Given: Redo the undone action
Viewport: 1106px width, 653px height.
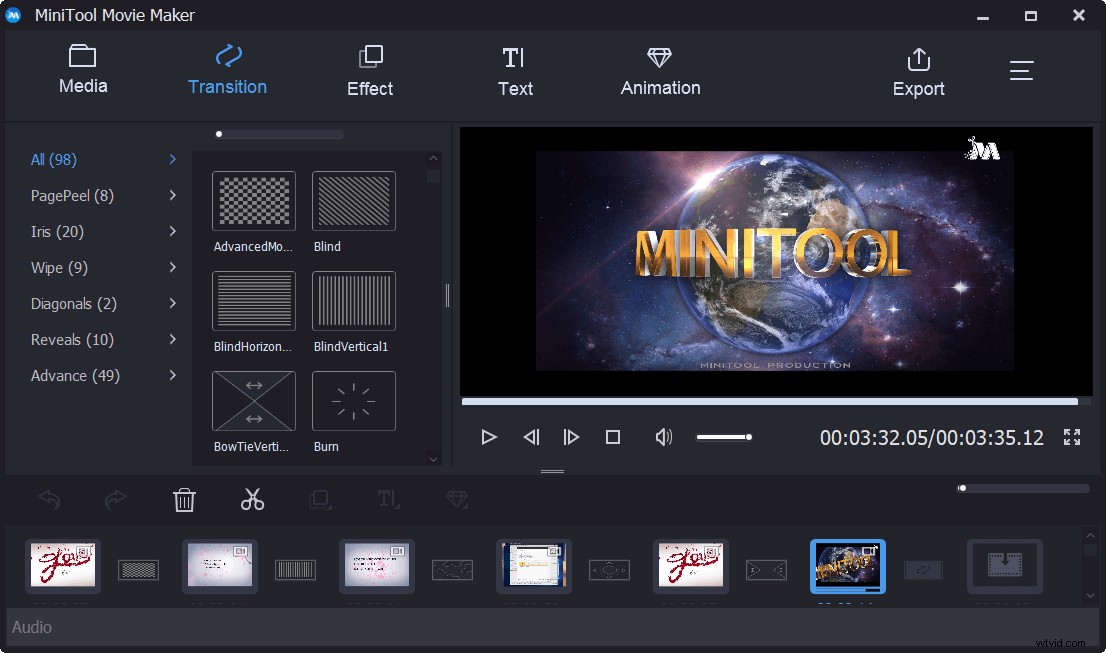Looking at the screenshot, I should [115, 499].
